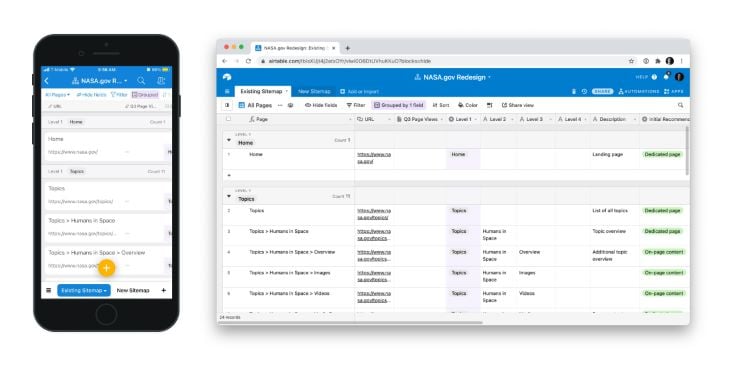Select the Existing Sitemap tab

[263, 91]
